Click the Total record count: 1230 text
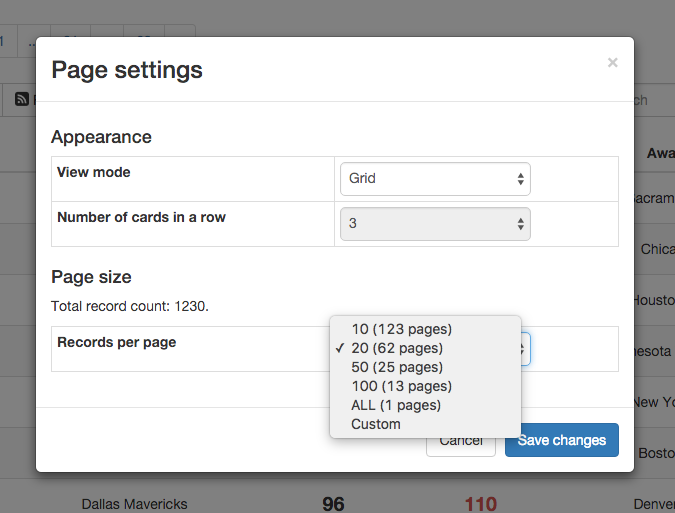This screenshot has width=675, height=513. [x=130, y=306]
